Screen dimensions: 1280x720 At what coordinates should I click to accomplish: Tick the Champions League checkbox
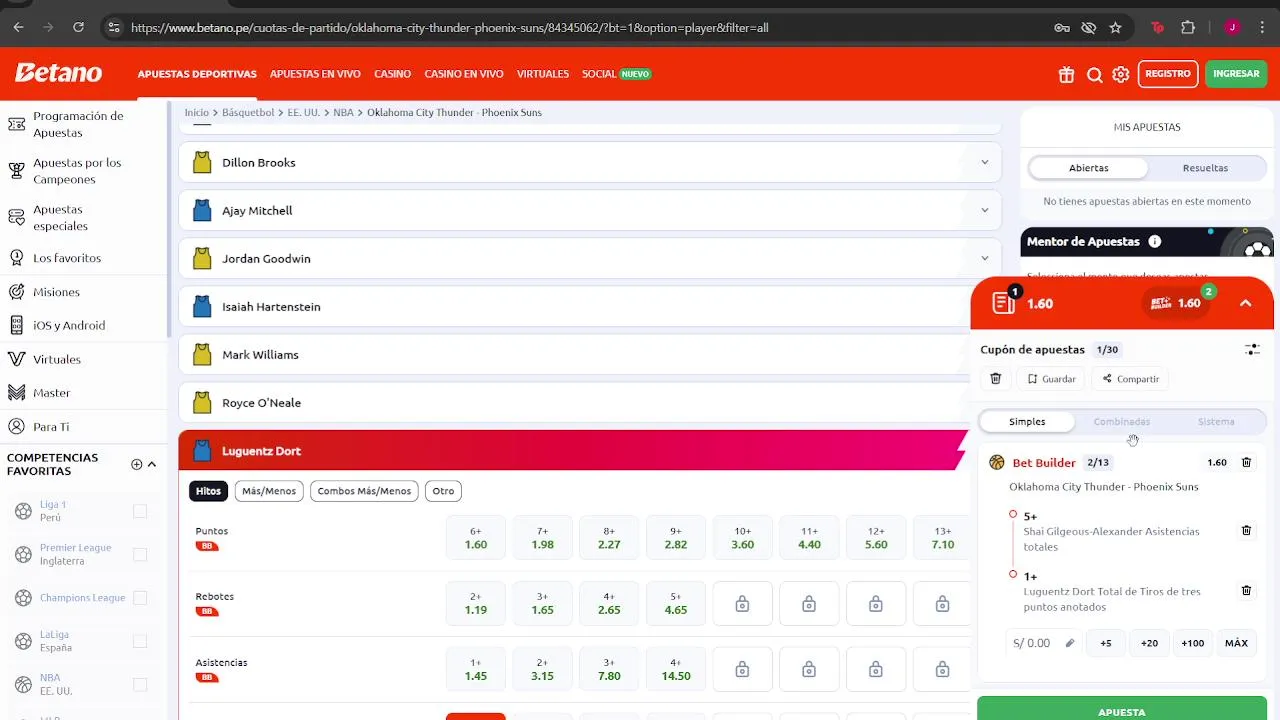pos(140,598)
